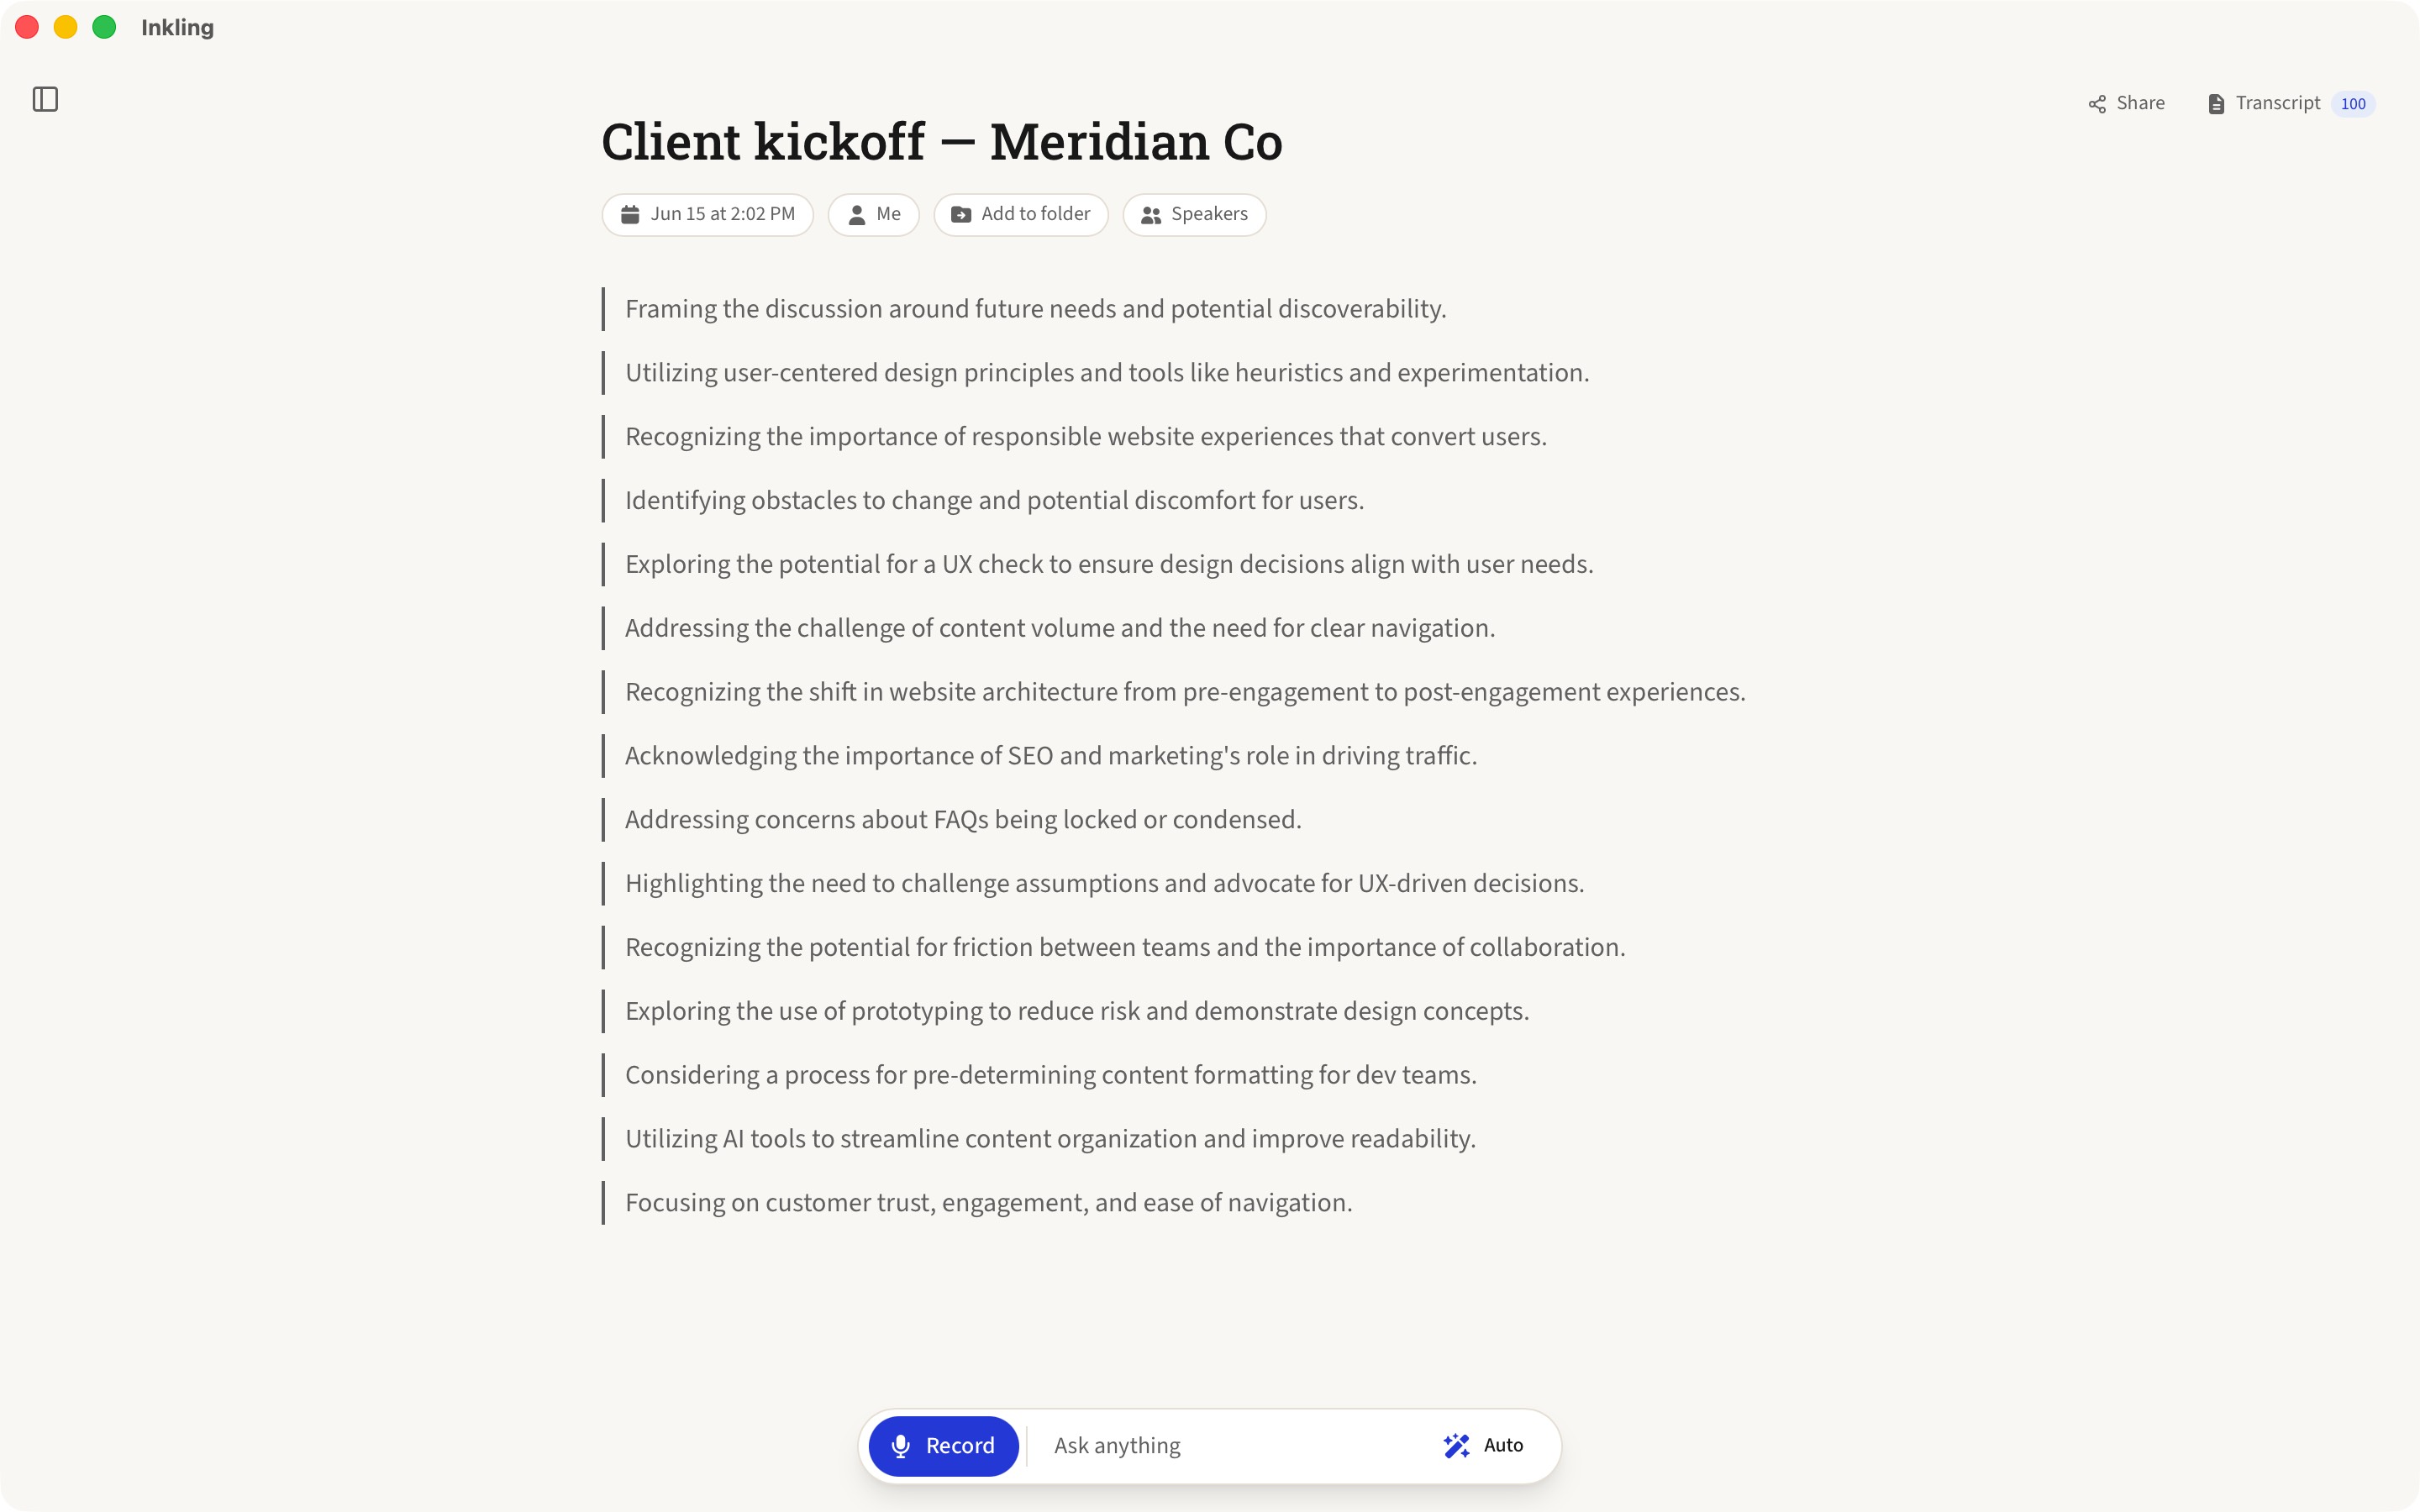The height and width of the screenshot is (1512, 2420).
Task: Open the Auto mode selector
Action: tap(1484, 1446)
